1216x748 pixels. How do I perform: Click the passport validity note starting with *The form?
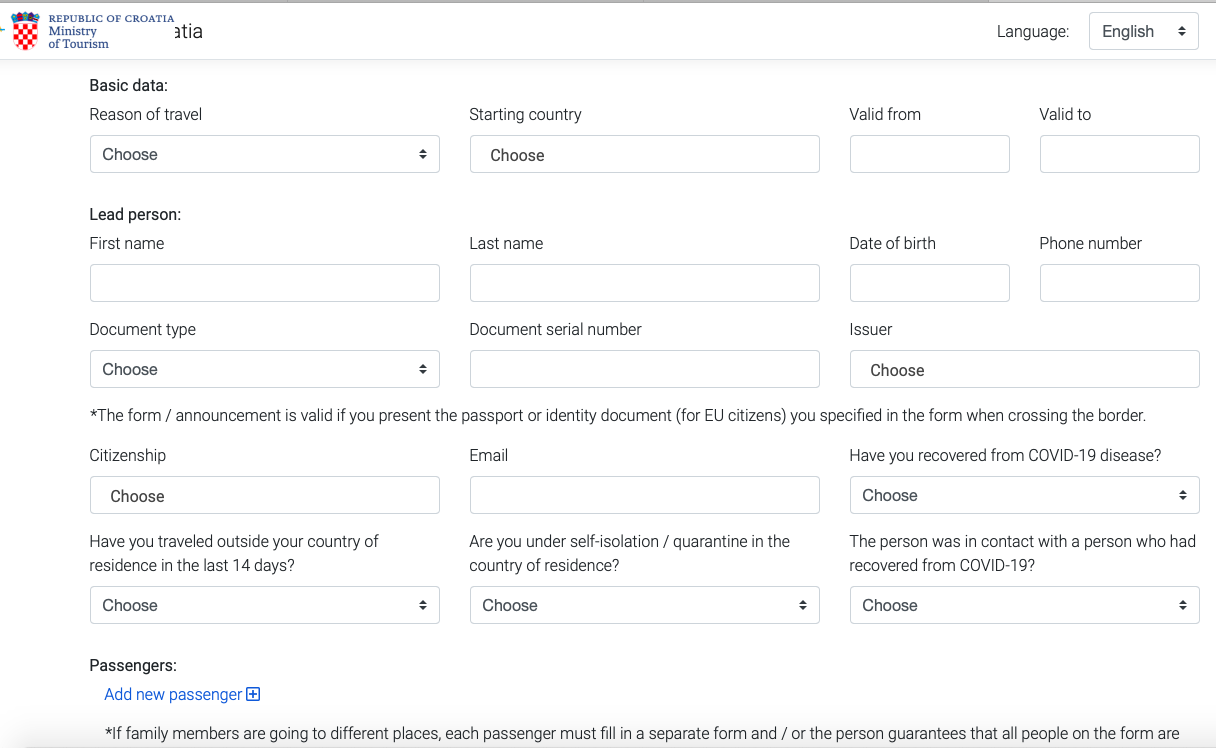[x=618, y=415]
